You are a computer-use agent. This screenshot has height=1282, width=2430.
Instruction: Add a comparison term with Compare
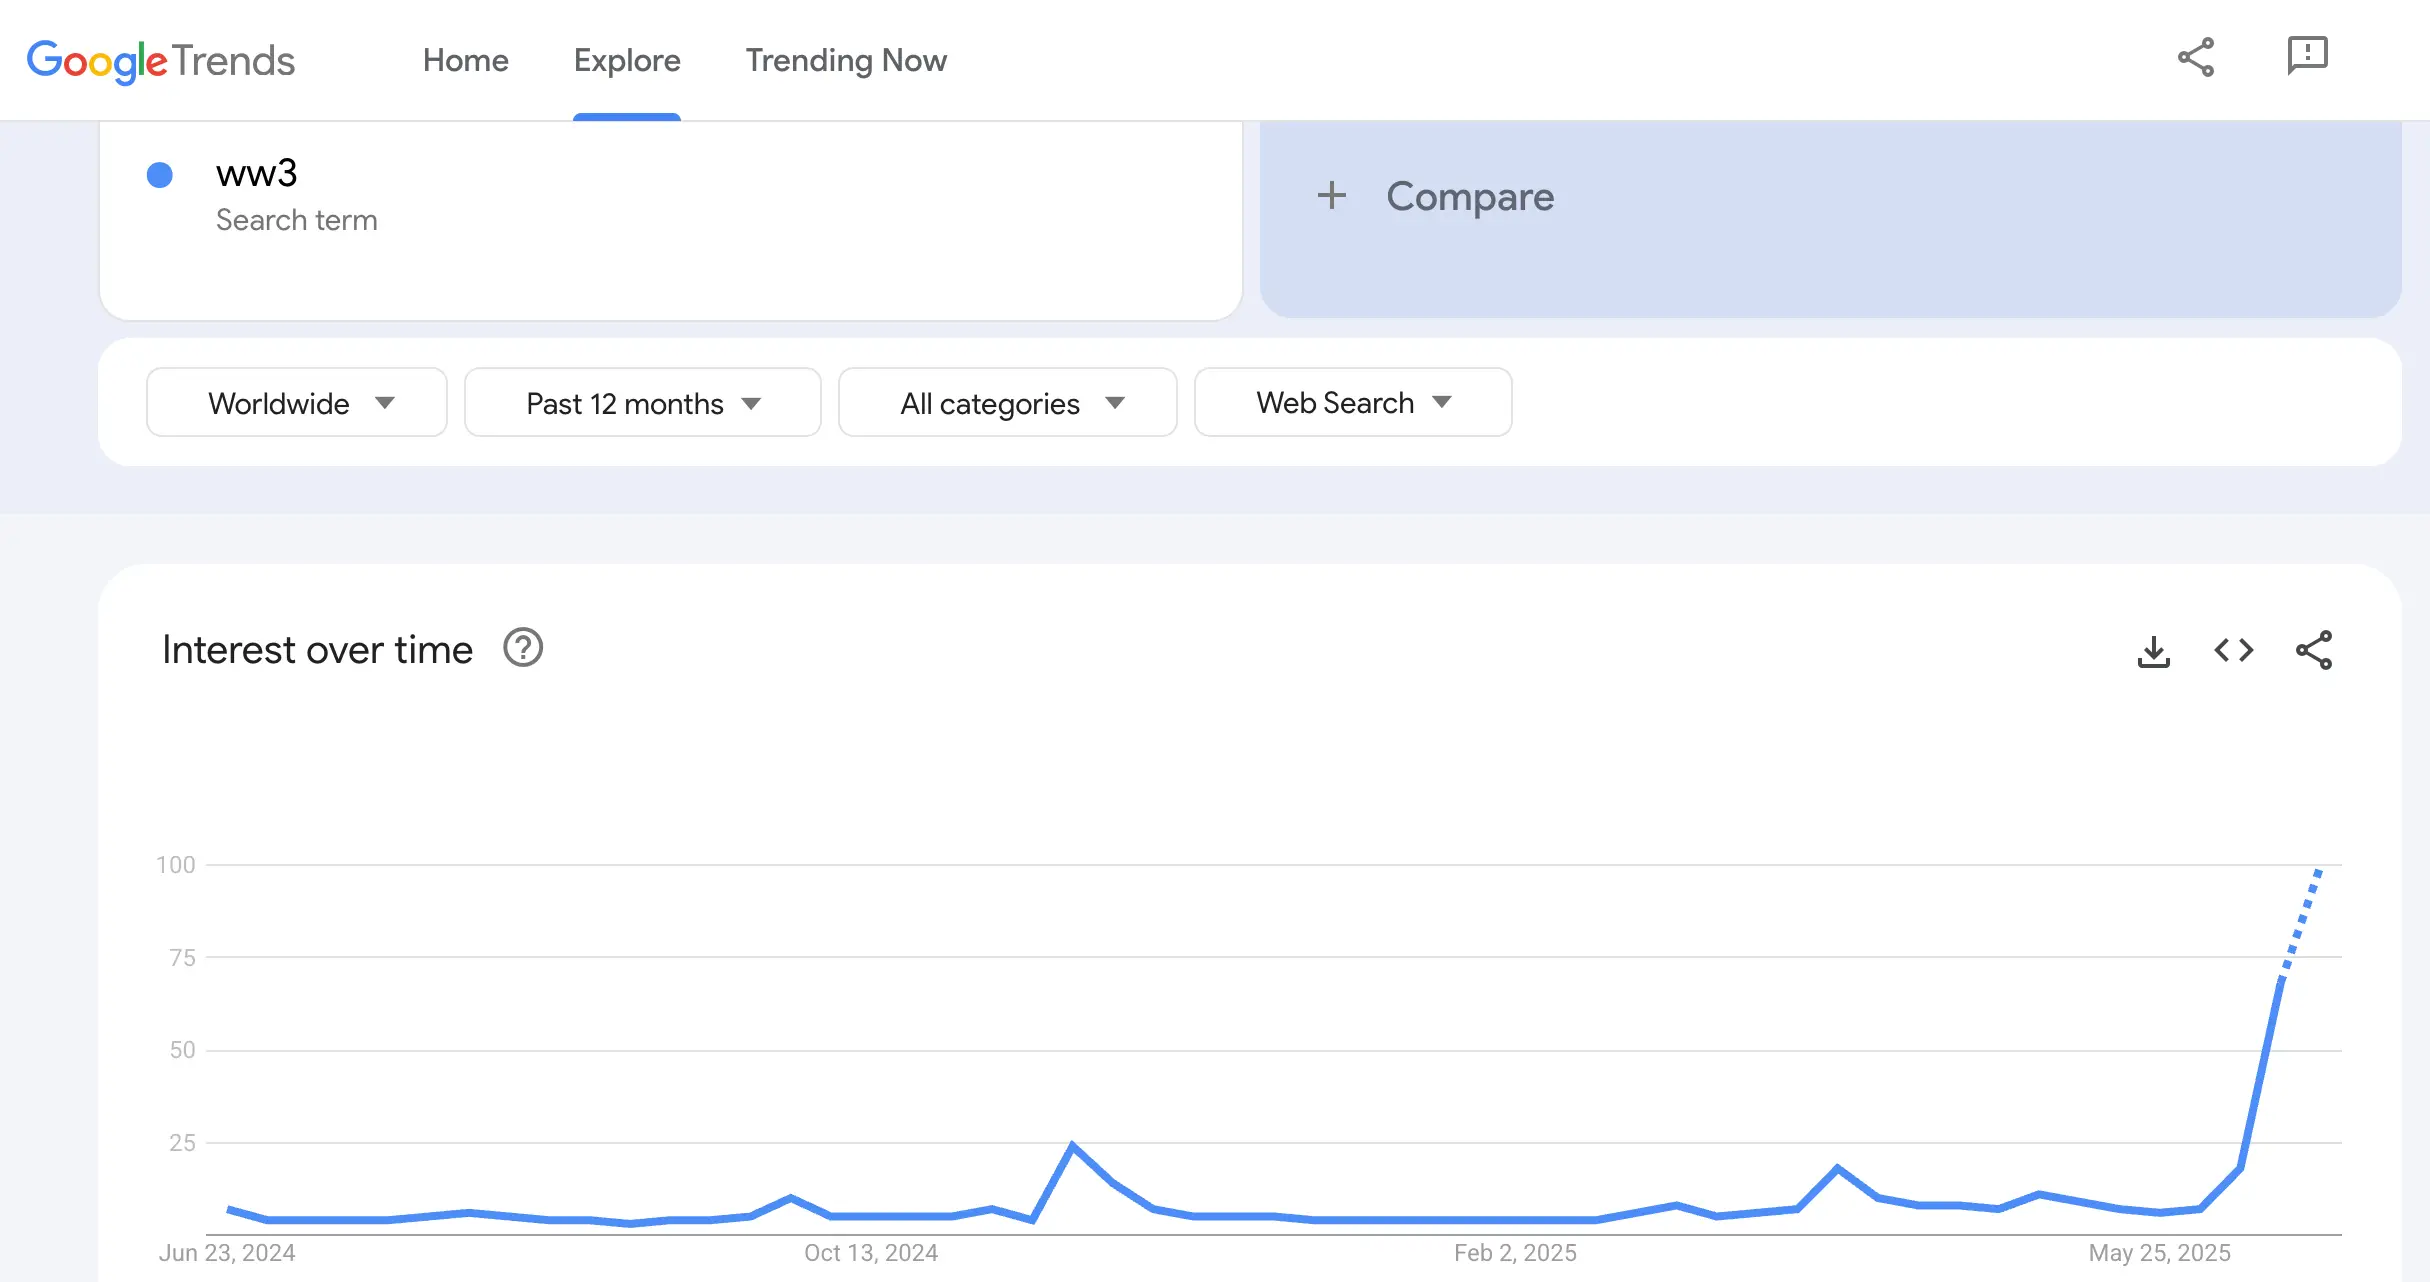coord(1469,196)
